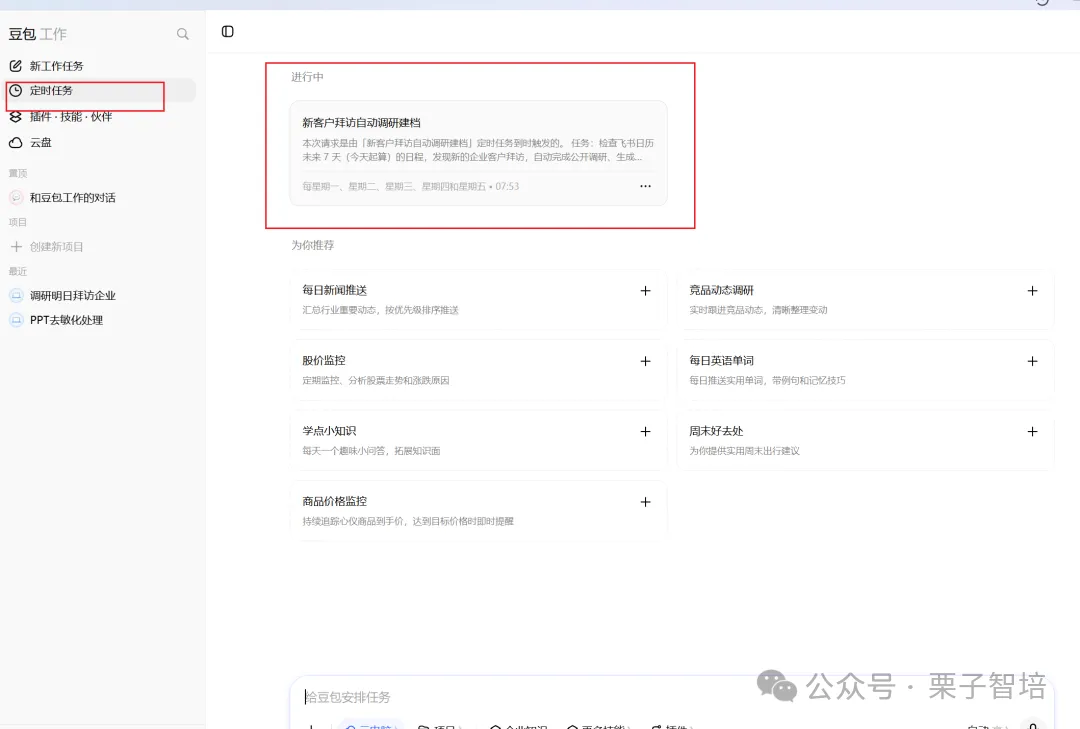Screen dimensions: 1080x729
Task: Add the 竞品动态调研 task with its plus
Action: tap(1032, 291)
